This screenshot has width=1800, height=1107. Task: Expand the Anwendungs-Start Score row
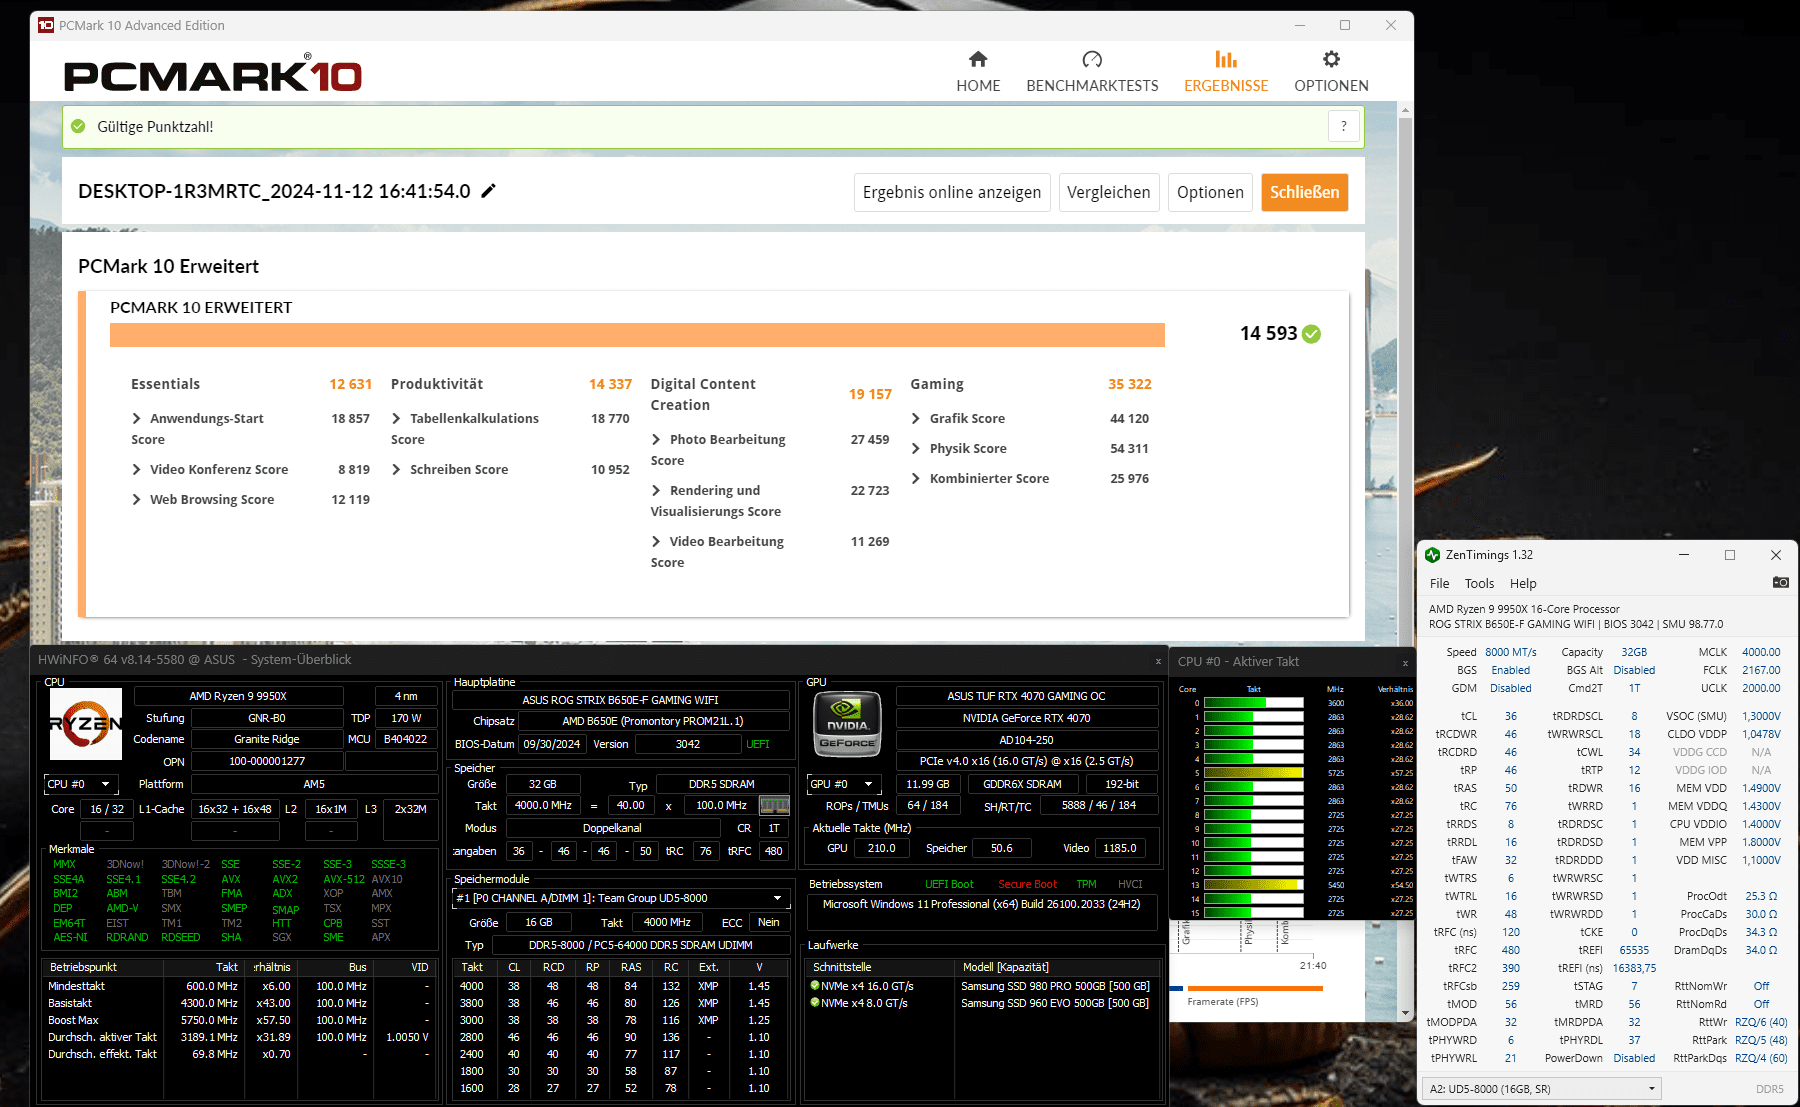pos(137,419)
